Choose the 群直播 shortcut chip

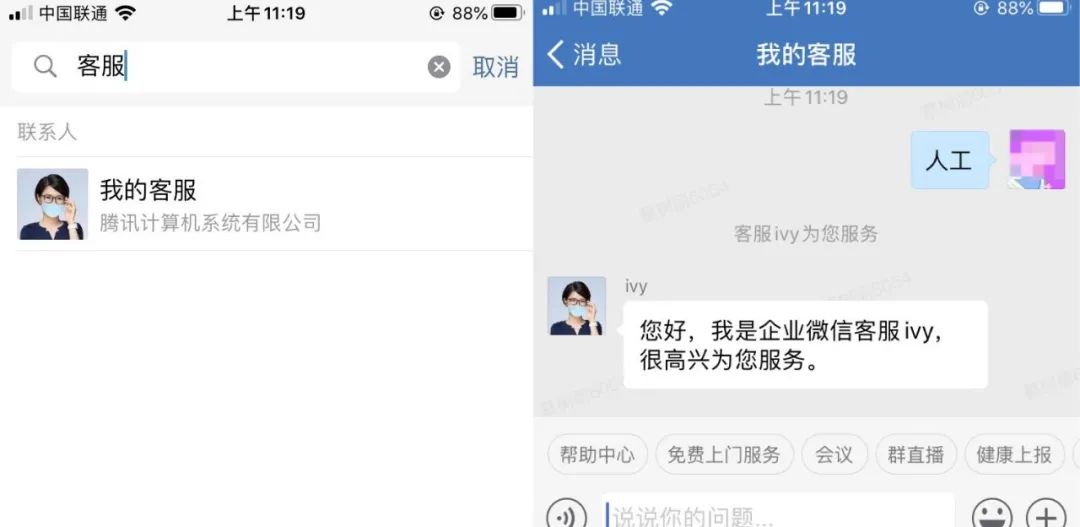click(x=915, y=455)
